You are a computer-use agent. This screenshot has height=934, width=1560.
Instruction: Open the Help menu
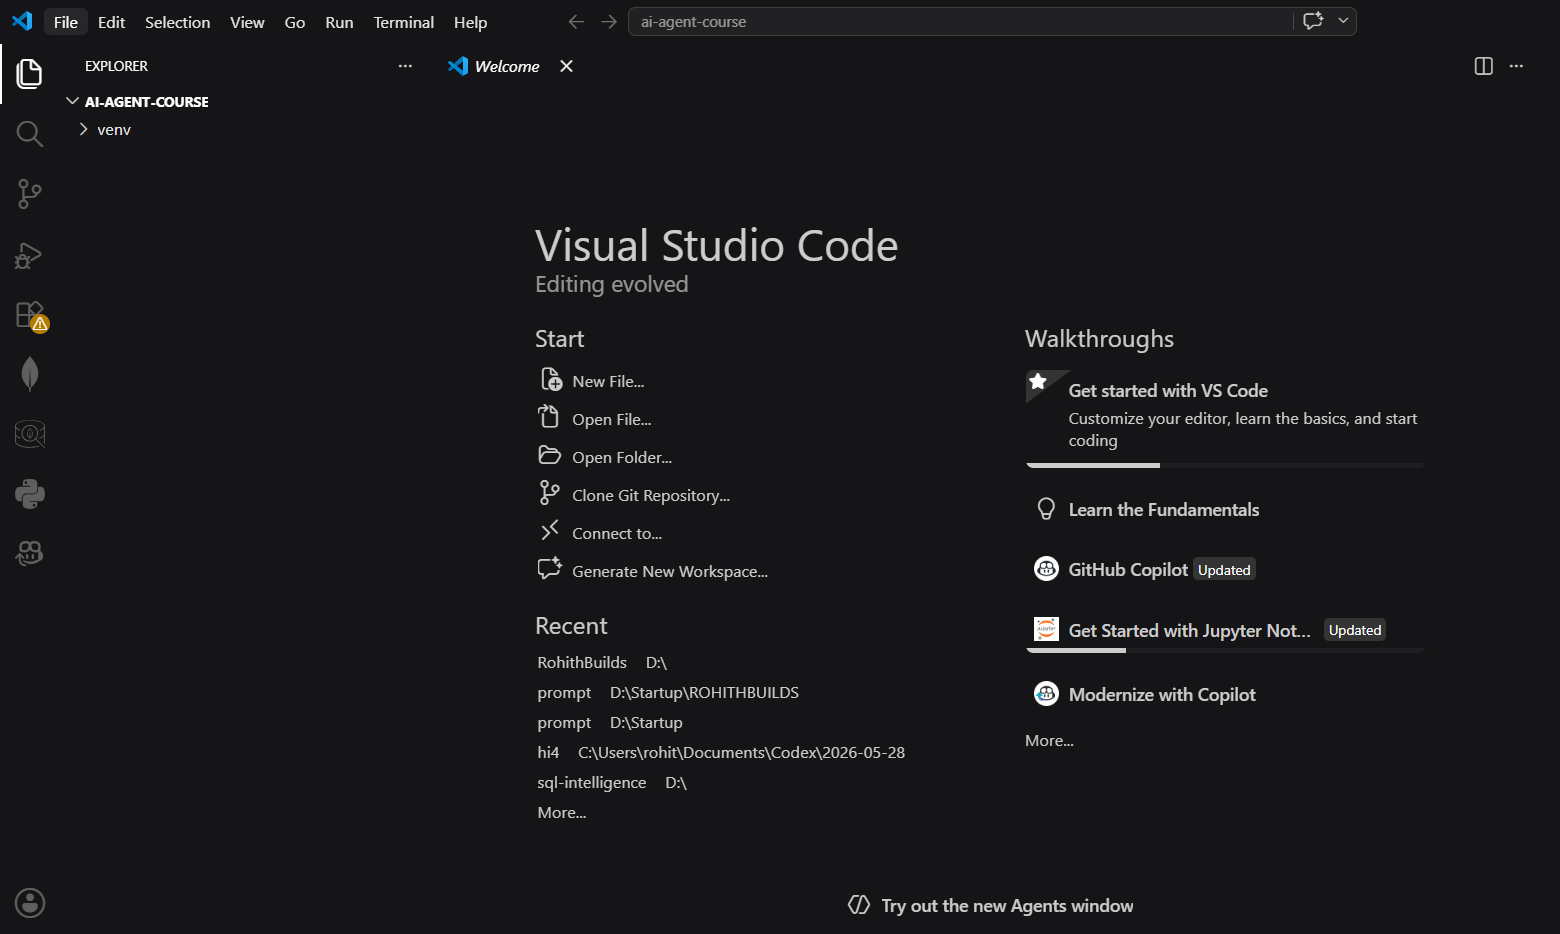(x=470, y=22)
